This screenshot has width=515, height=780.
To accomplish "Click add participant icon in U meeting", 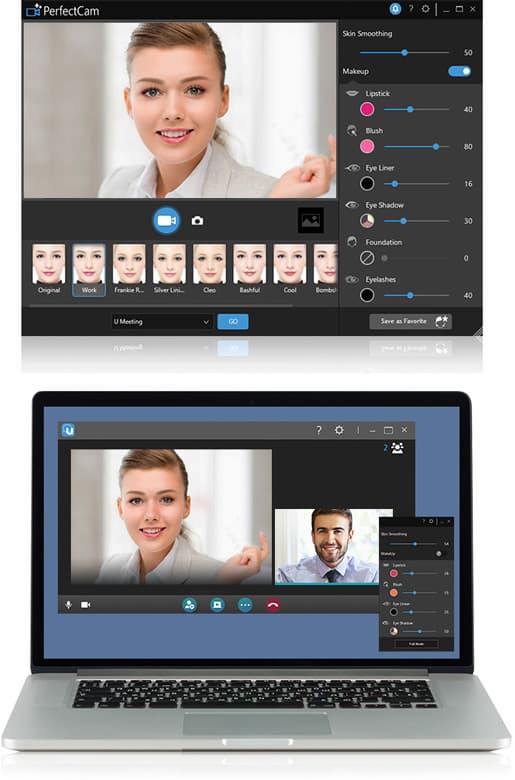I will tap(189, 605).
